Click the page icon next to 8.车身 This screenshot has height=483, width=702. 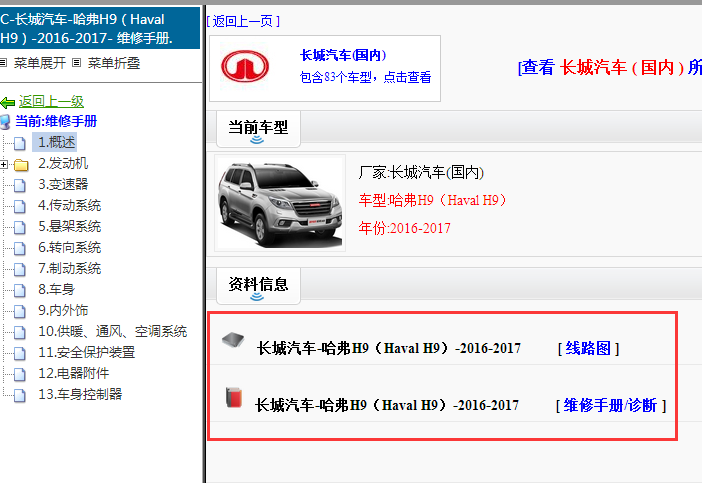pos(20,291)
